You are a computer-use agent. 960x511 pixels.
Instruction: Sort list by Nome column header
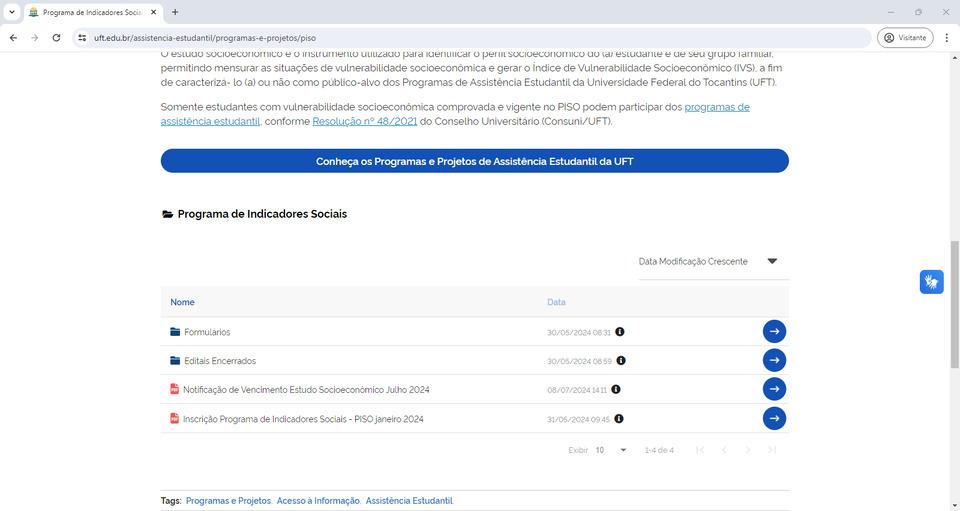tap(182, 302)
